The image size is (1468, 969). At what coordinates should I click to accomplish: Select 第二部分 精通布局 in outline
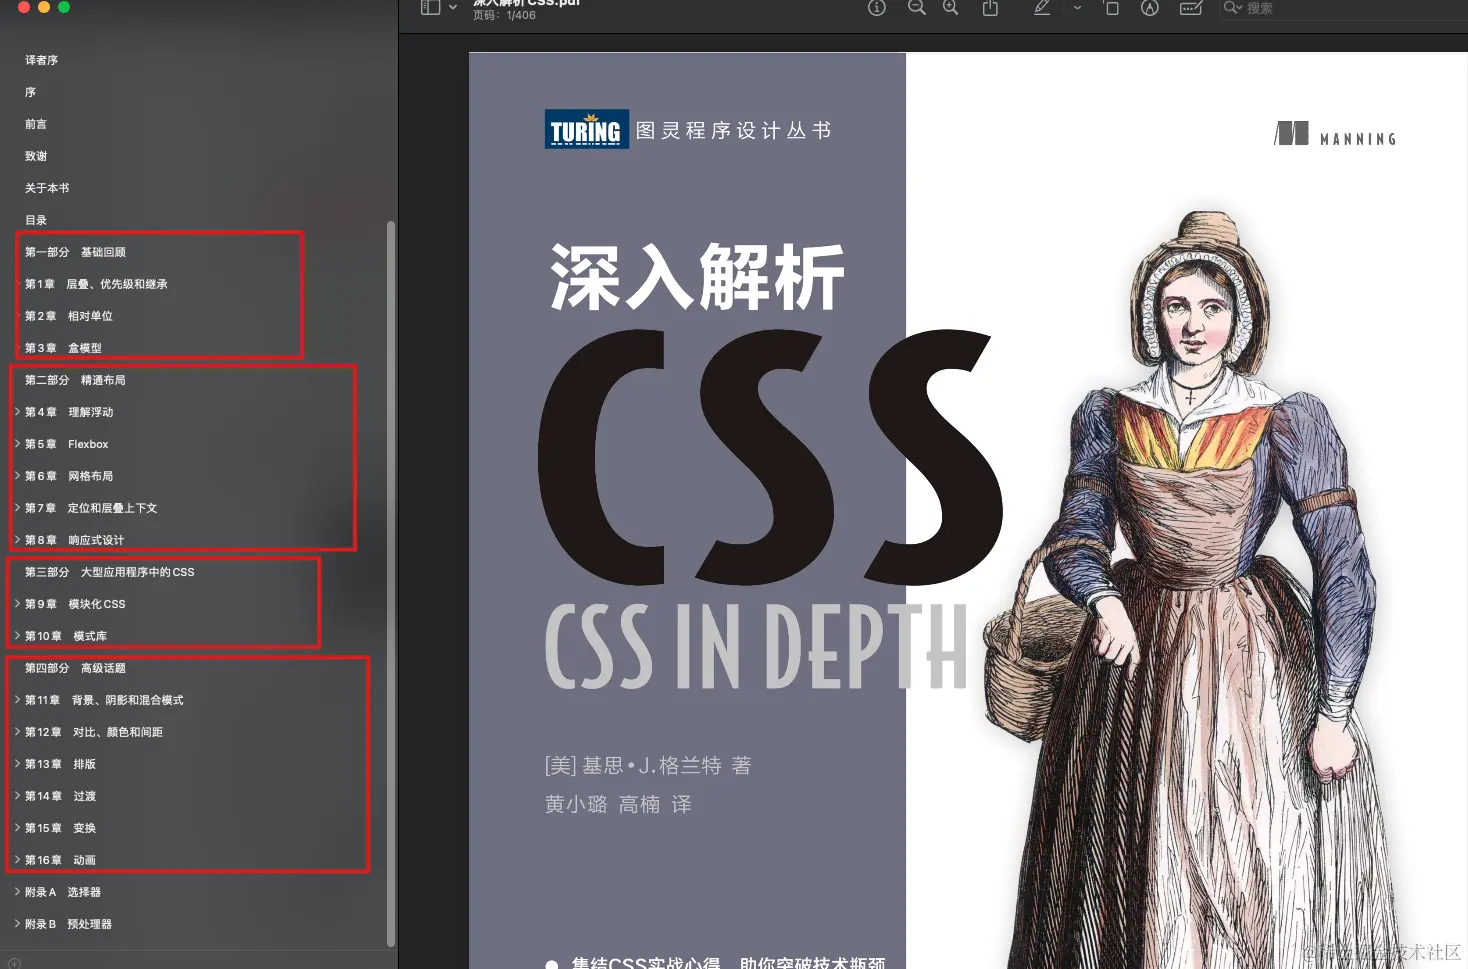75,380
